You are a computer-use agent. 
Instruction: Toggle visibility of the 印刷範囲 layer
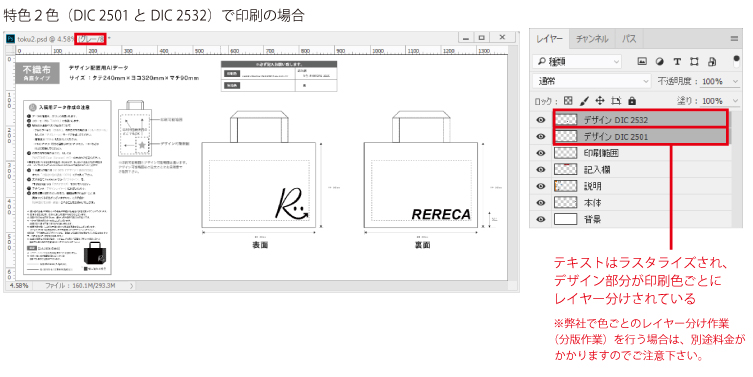click(x=541, y=153)
